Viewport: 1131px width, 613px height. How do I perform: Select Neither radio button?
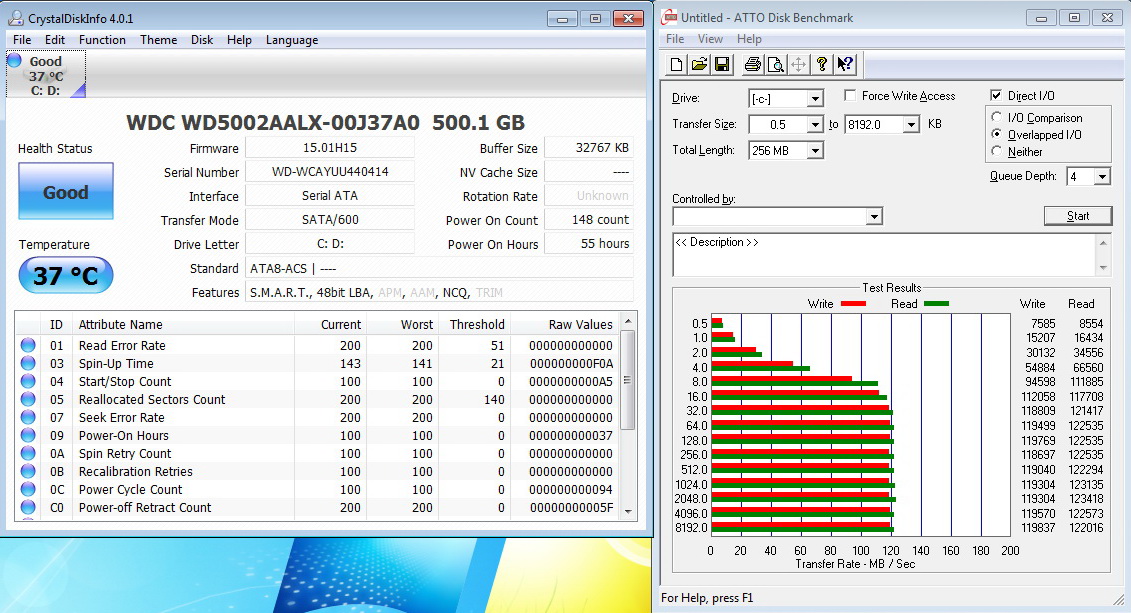[997, 151]
